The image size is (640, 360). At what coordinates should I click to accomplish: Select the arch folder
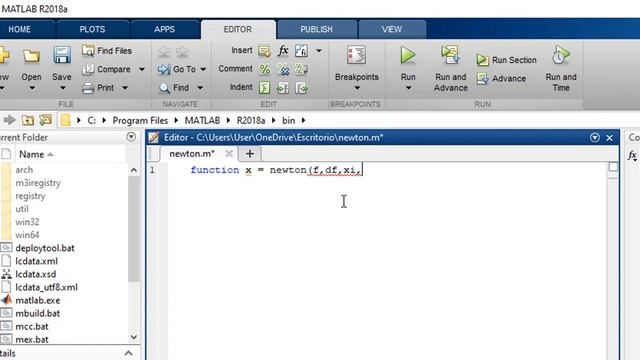click(x=24, y=170)
